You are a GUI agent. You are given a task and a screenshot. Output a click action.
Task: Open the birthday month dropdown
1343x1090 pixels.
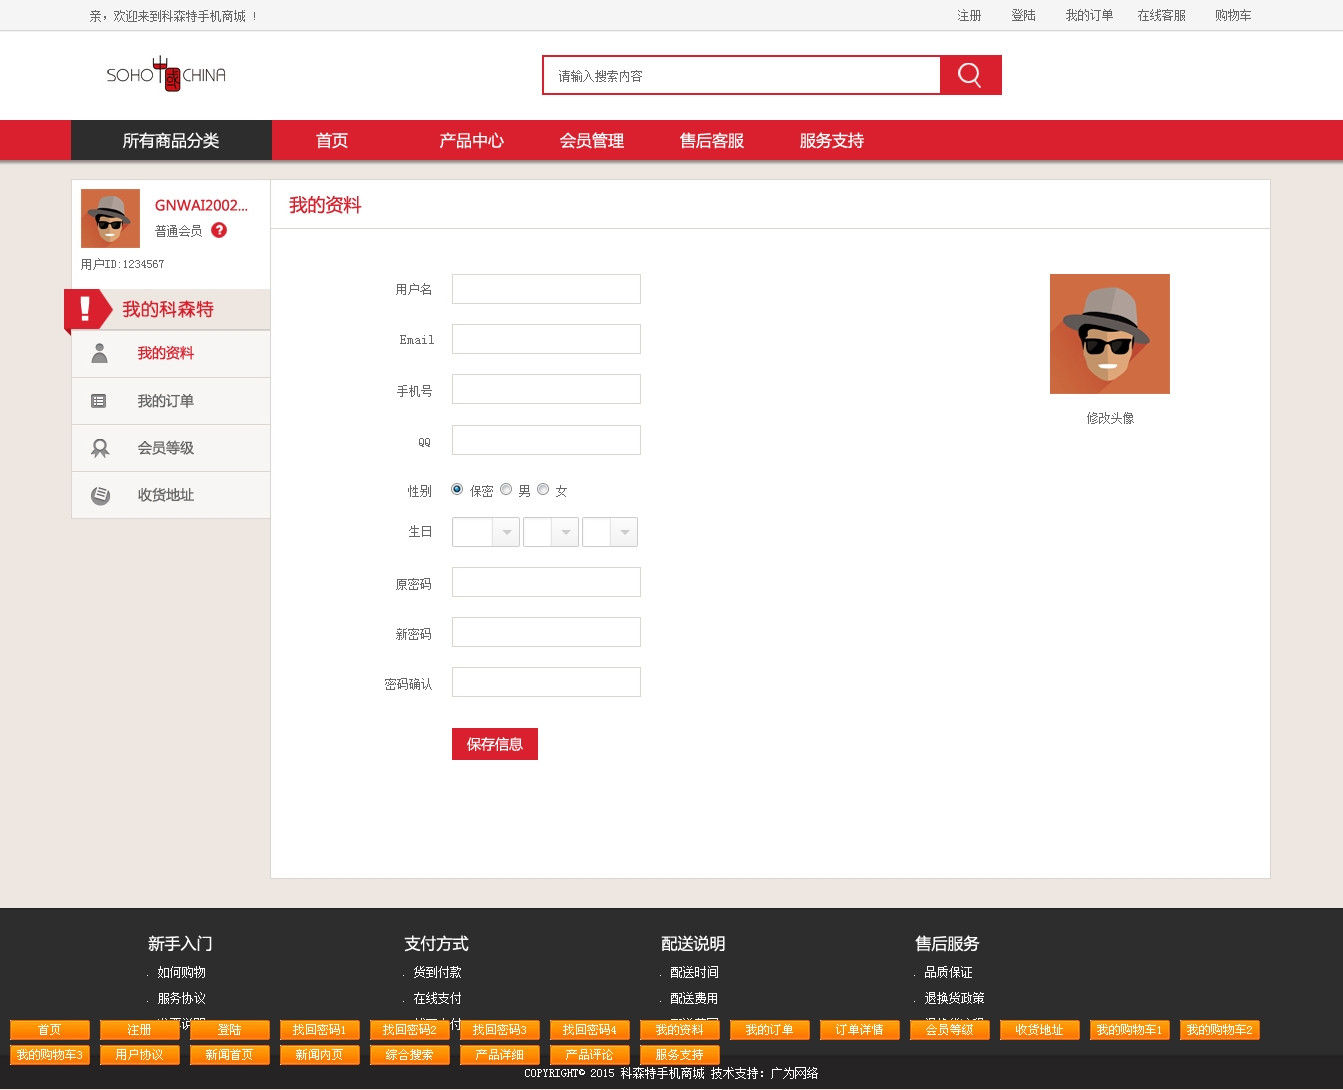point(551,532)
